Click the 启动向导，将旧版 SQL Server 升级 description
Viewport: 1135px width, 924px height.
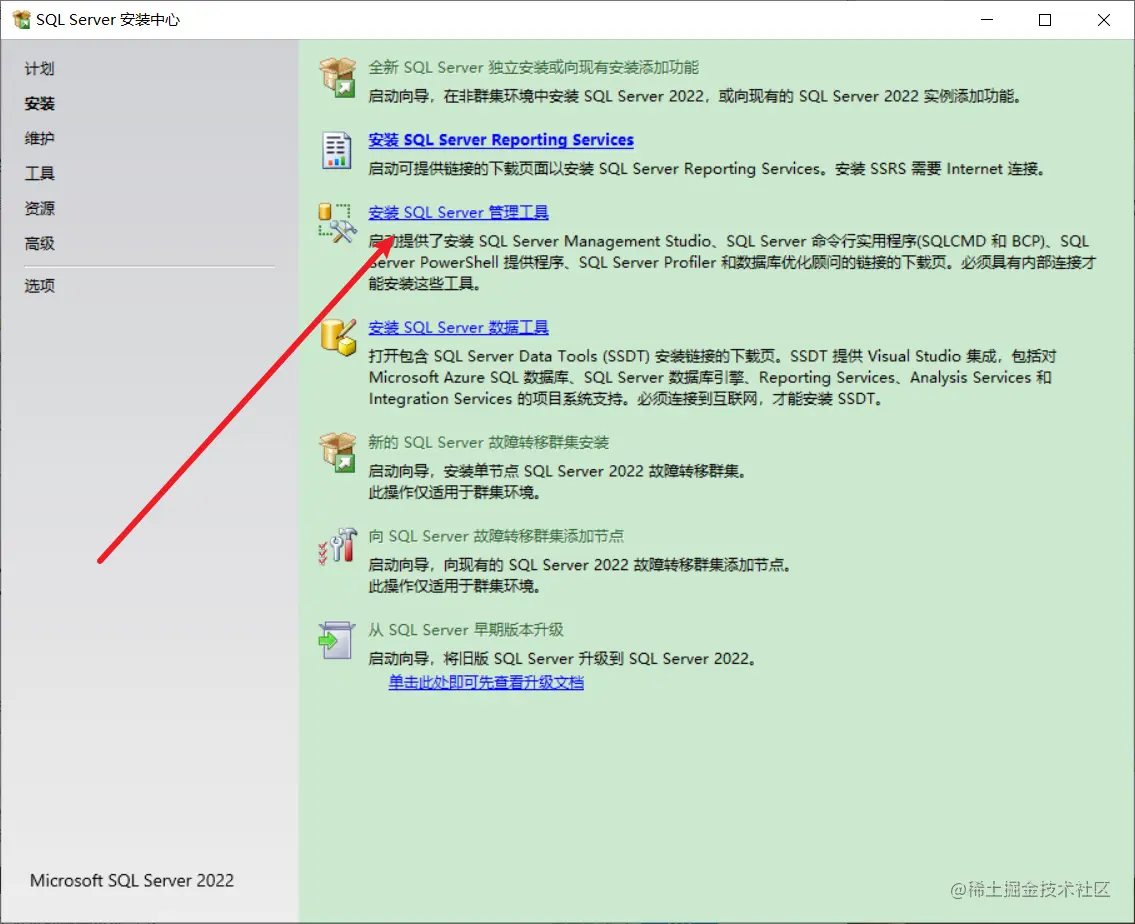(x=562, y=658)
